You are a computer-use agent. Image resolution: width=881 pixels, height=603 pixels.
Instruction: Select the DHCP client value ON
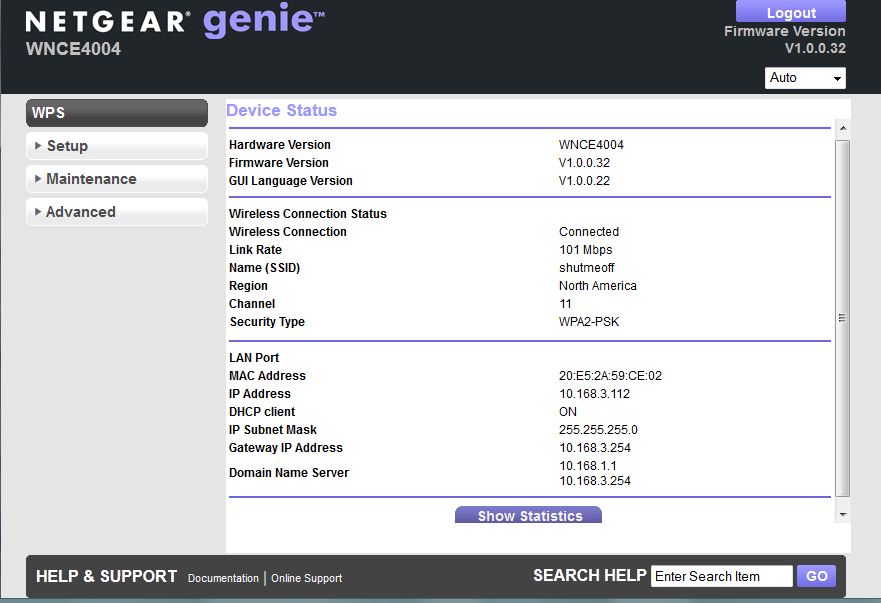pos(568,411)
